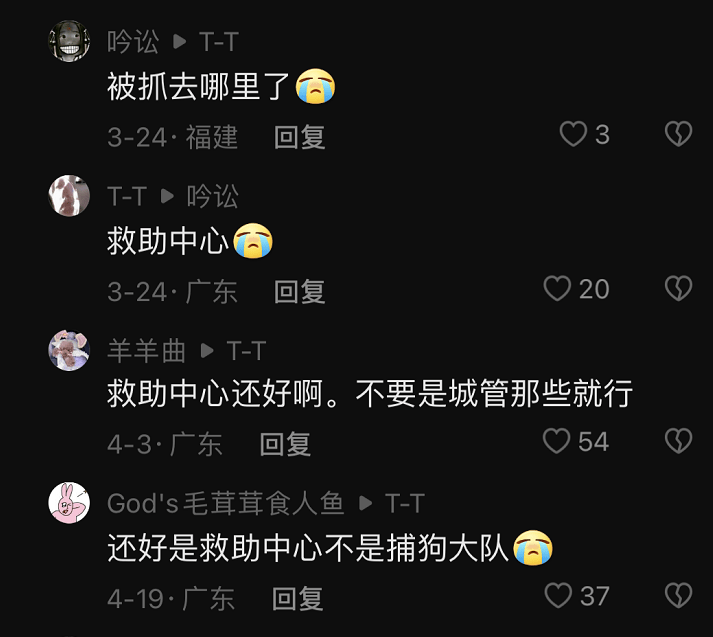This screenshot has width=713, height=637.
Task: Dislike 吟讼's comment using broken heart
Action: tap(678, 134)
